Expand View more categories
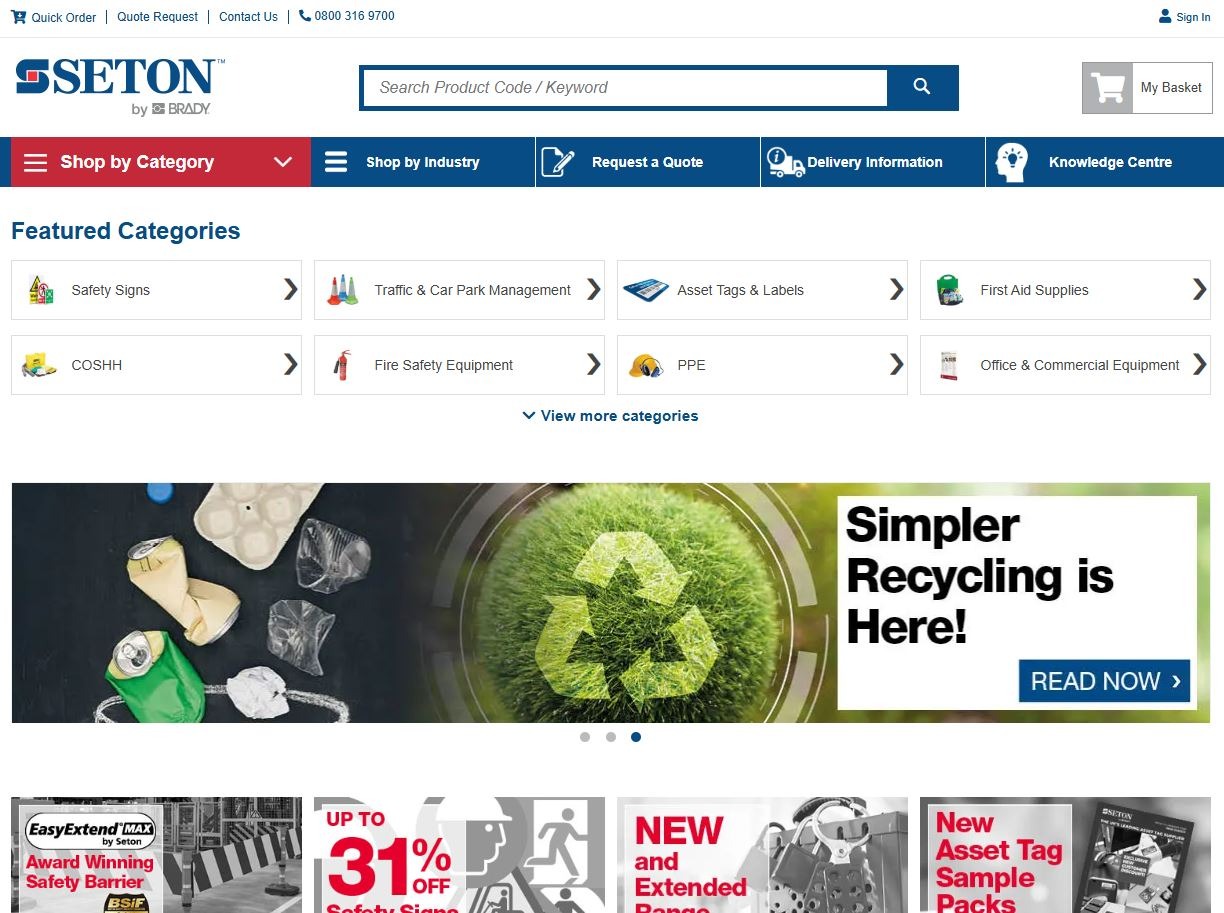Screen dimensions: 1224x913 610,416
